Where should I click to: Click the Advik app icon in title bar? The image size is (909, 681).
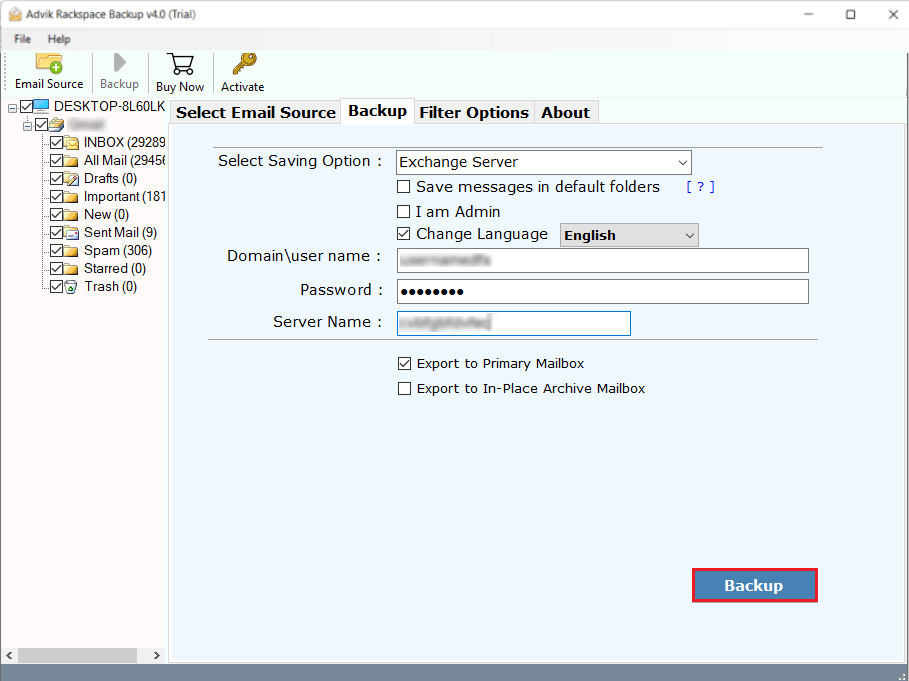(x=14, y=14)
